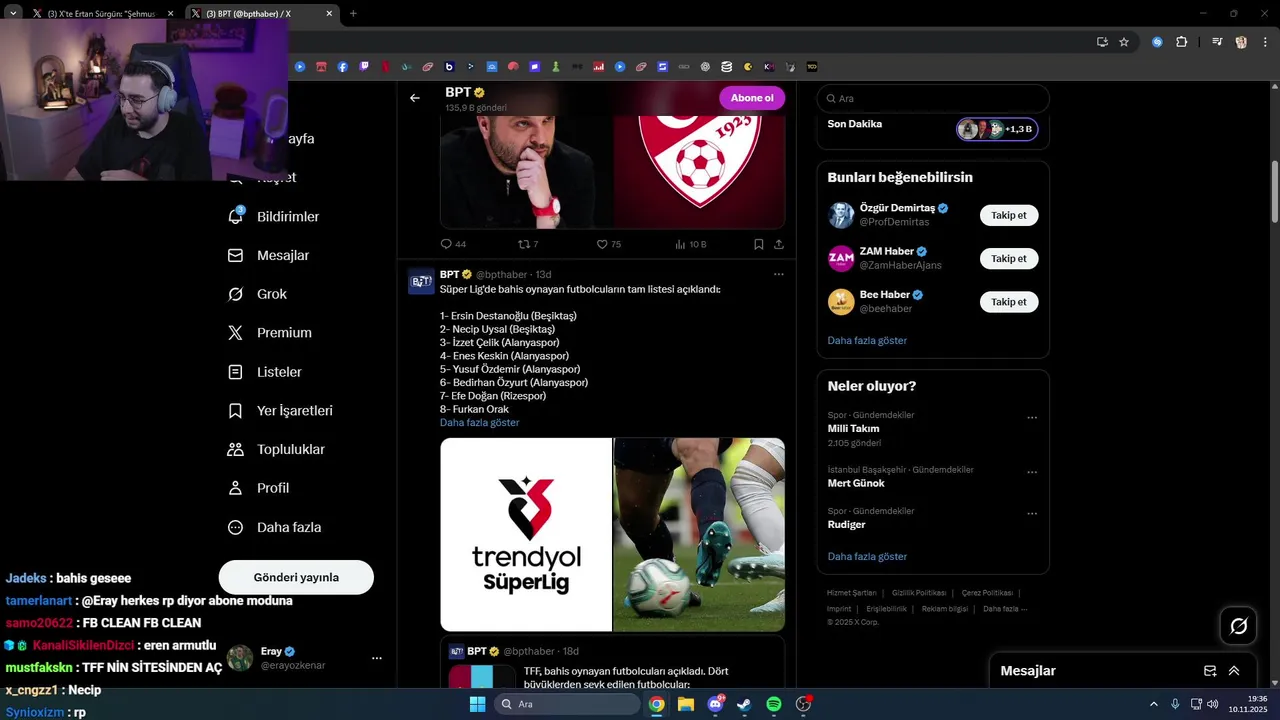Open Topluluklar from the sidebar
Image resolution: width=1280 pixels, height=720 pixels.
tap(276, 450)
